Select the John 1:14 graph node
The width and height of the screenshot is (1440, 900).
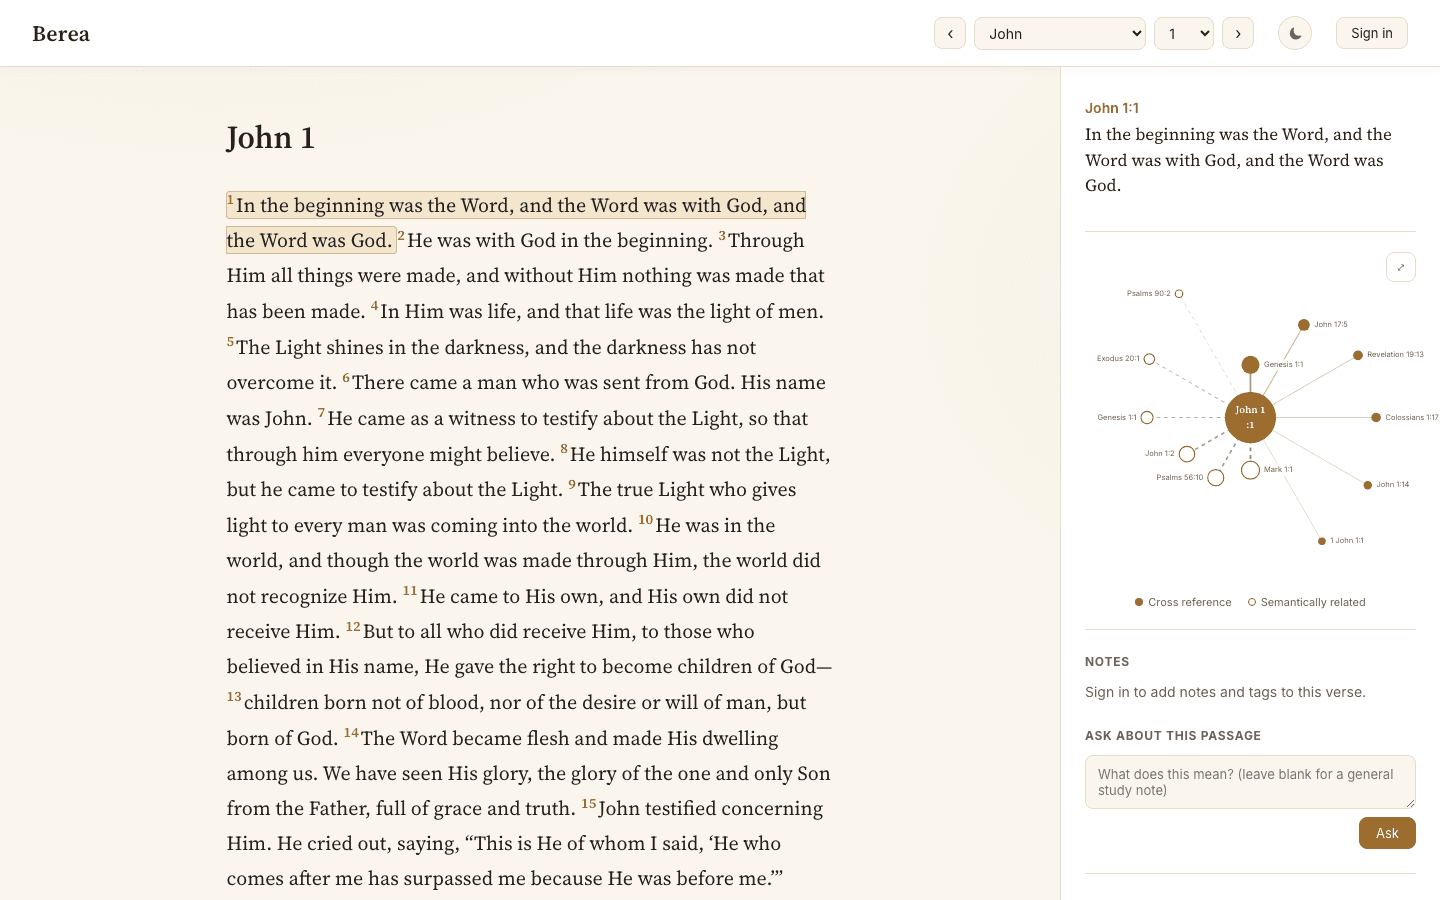coord(1368,485)
